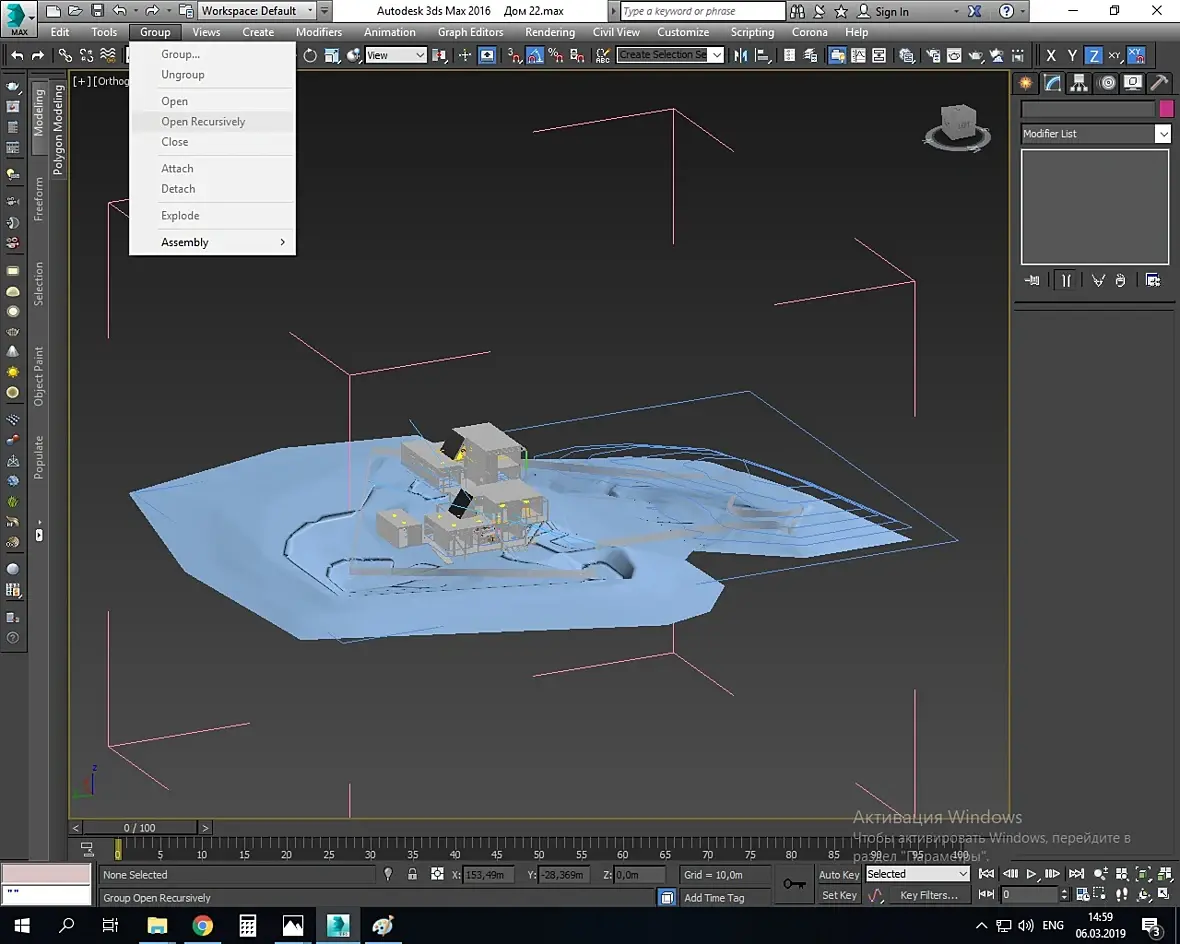This screenshot has width=1180, height=944.
Task: Click the keyword search input field
Action: 702,11
